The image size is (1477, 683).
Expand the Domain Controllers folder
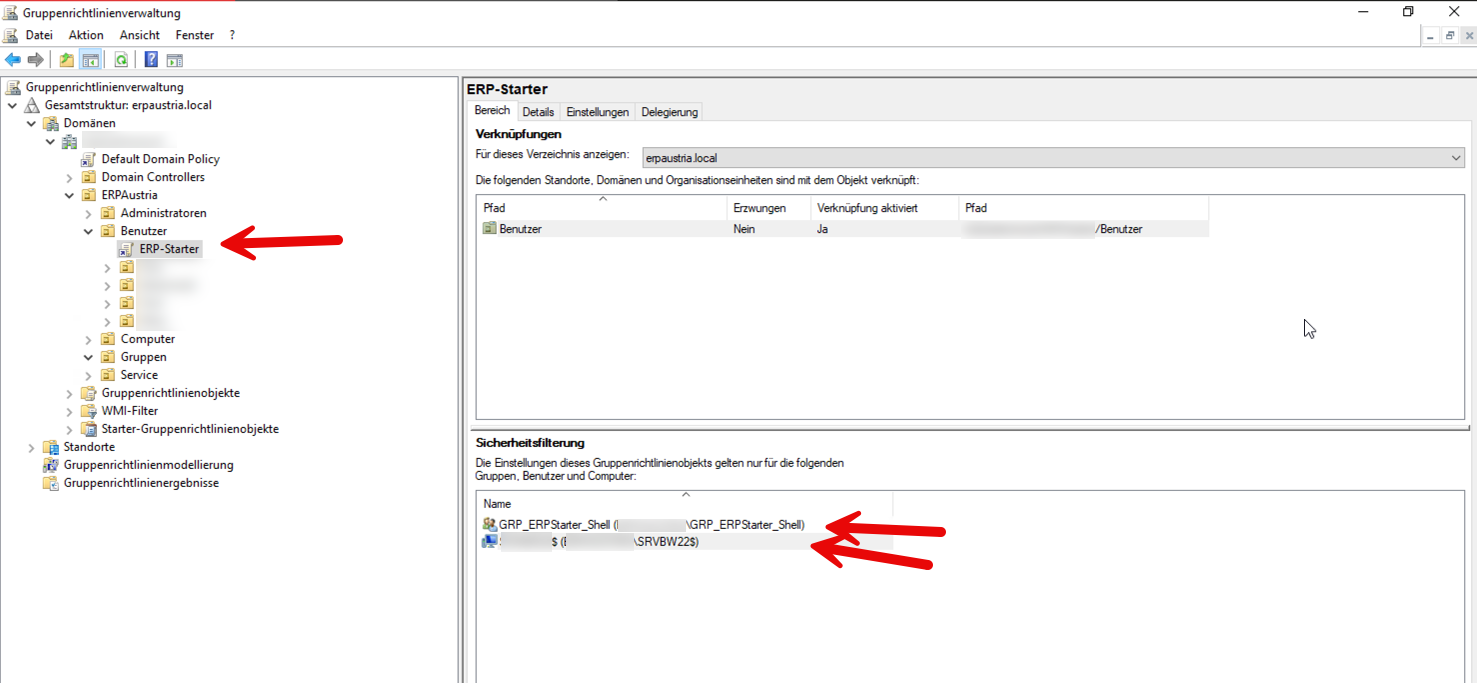pos(69,177)
